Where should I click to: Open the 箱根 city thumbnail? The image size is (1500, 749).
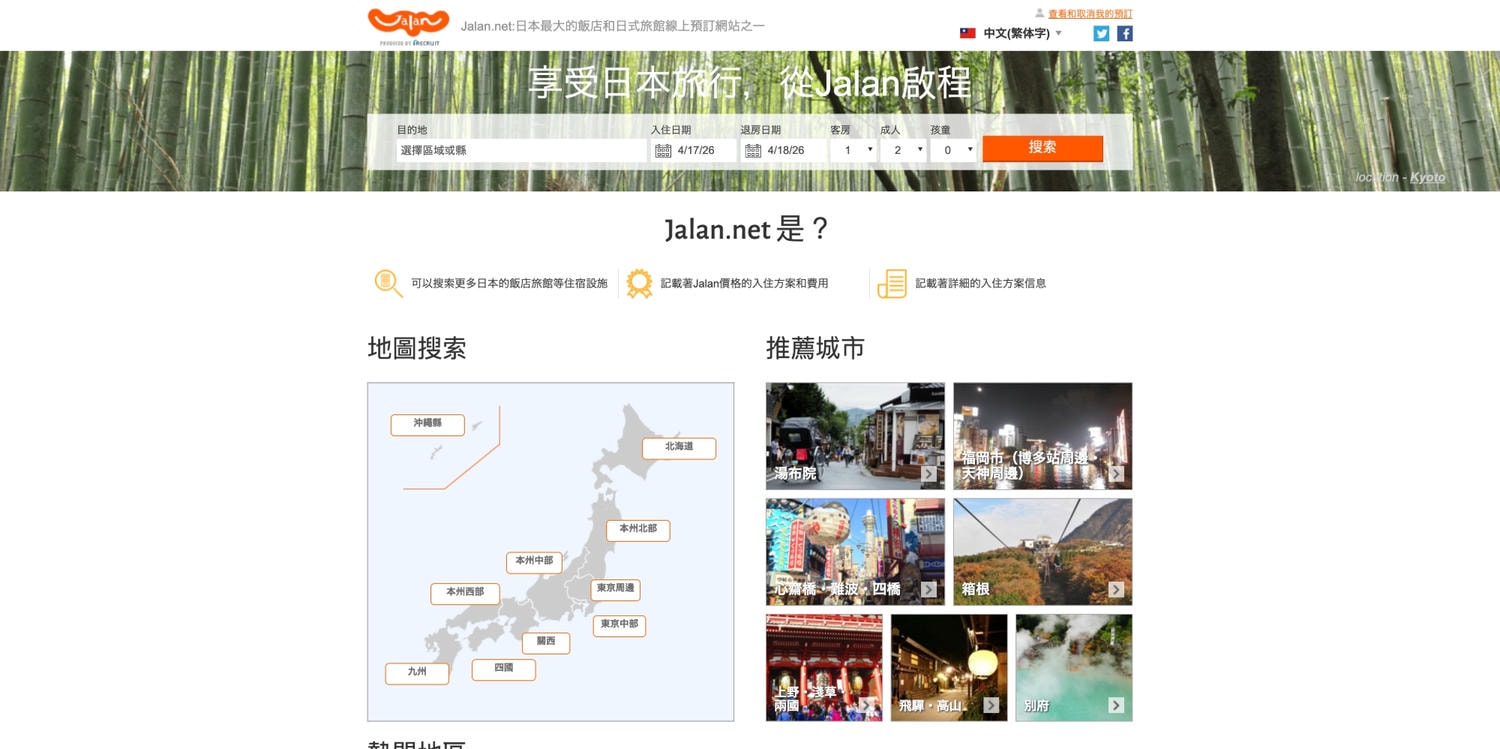point(1043,552)
